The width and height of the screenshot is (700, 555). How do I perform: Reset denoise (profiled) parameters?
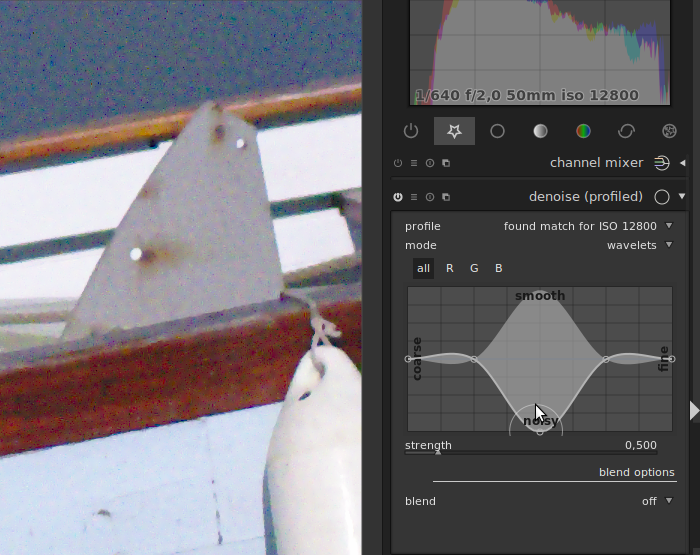point(430,197)
